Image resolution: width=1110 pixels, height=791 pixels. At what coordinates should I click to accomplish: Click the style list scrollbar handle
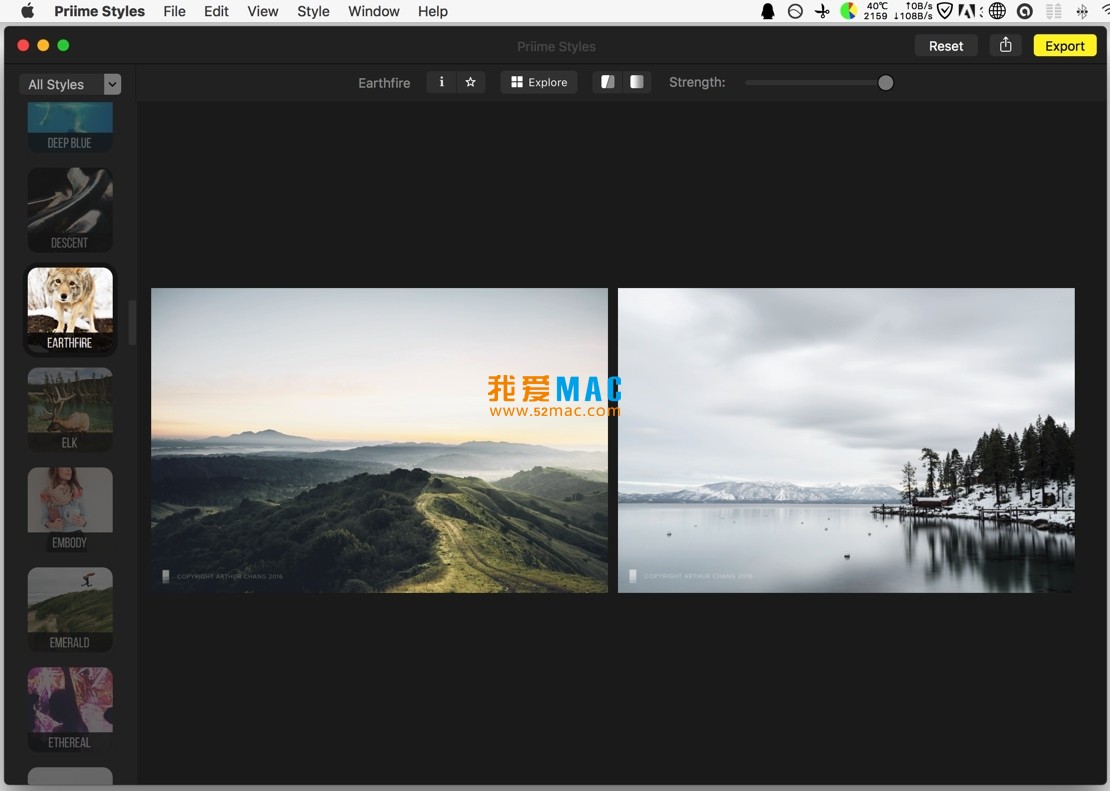click(132, 322)
